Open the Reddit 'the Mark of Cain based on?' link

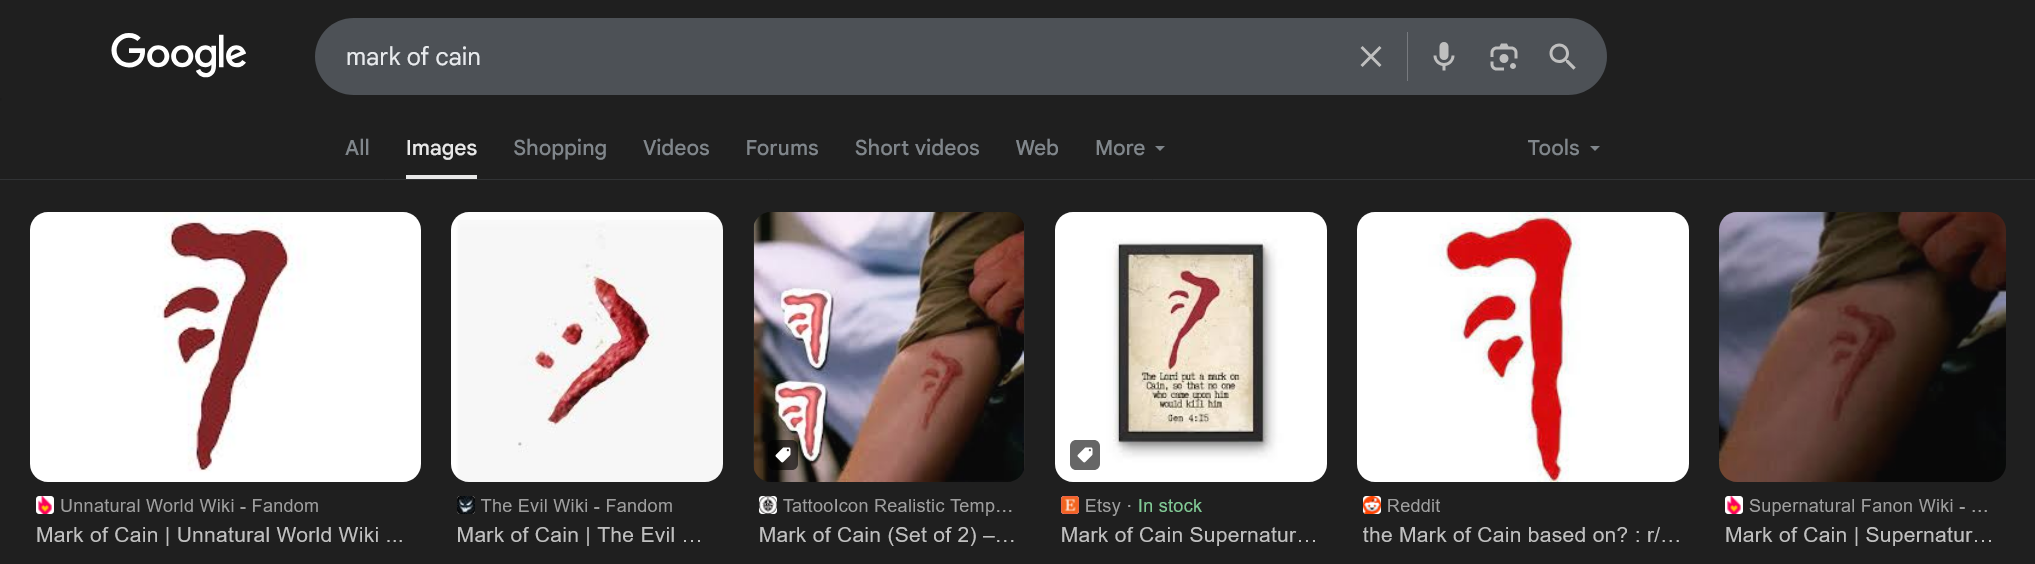pyautogui.click(x=1521, y=535)
